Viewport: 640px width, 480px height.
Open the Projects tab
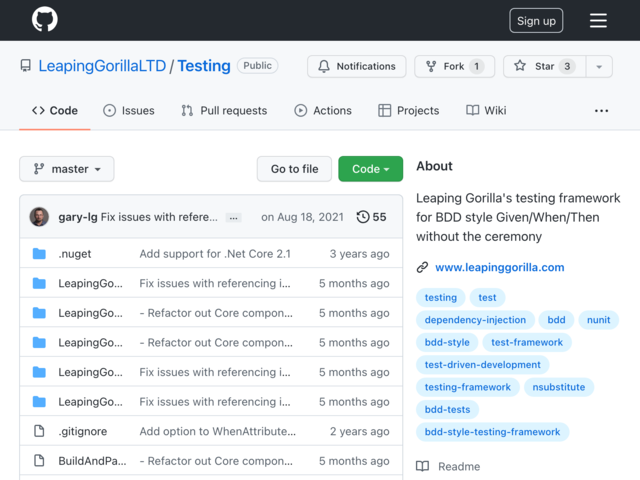[409, 111]
